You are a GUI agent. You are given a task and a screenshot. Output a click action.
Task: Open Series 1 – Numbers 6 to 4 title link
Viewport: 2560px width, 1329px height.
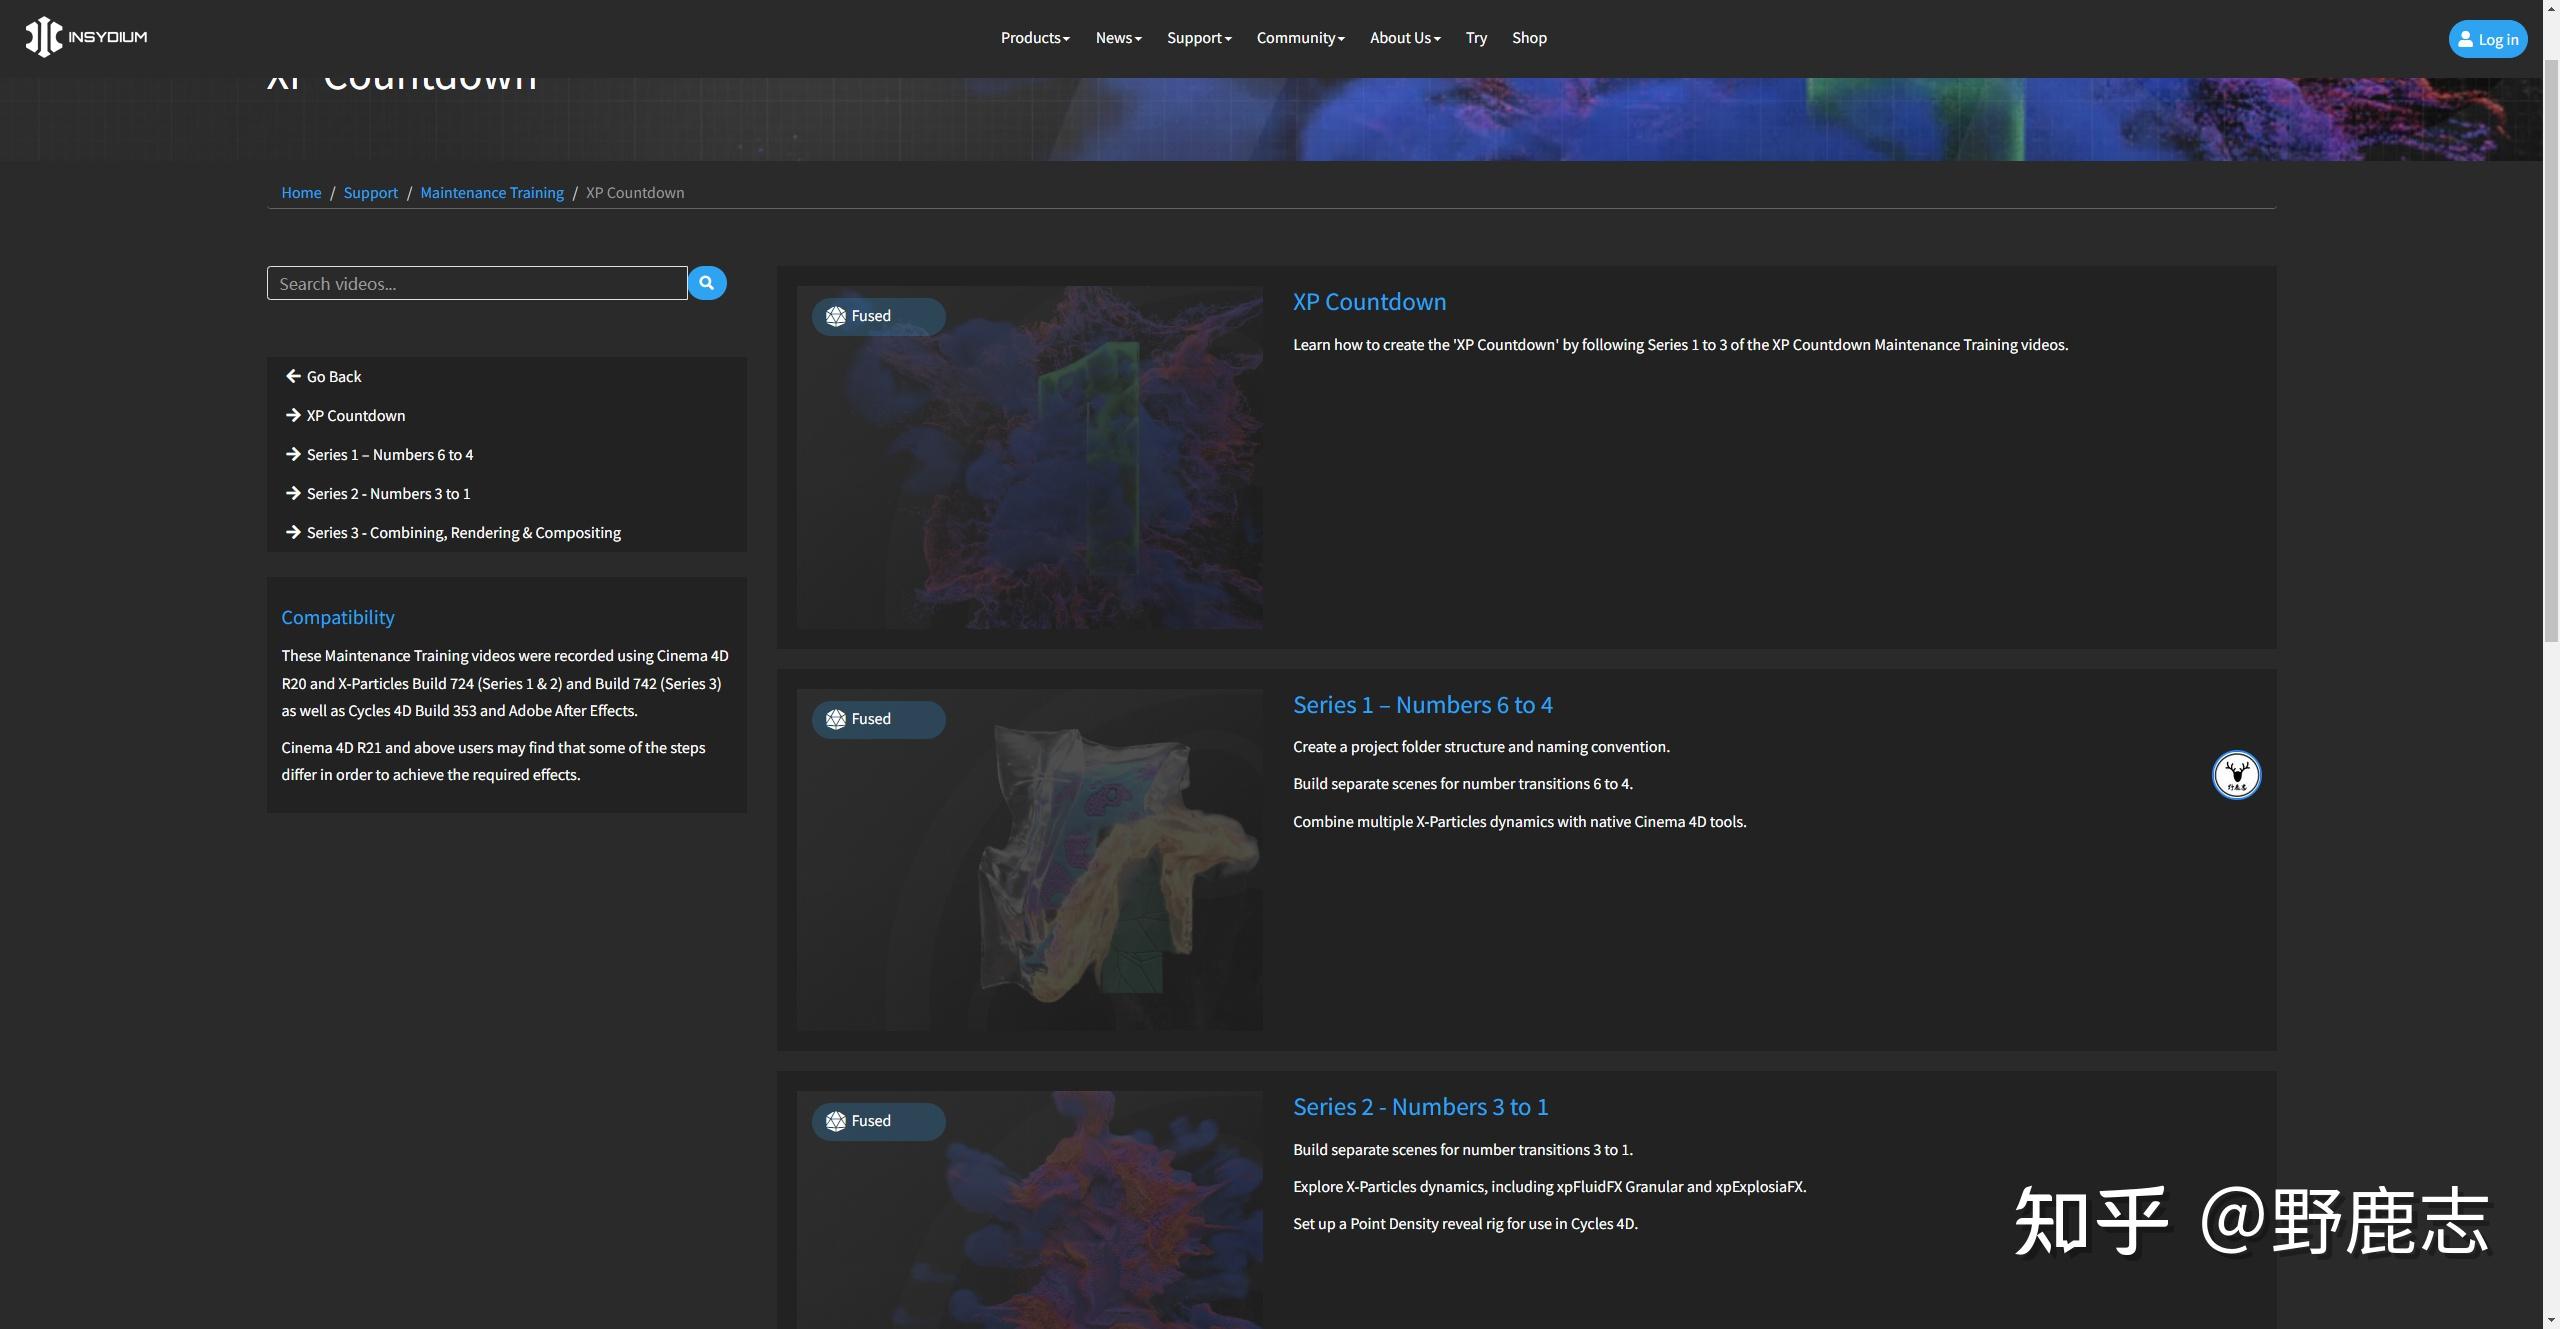click(1422, 705)
